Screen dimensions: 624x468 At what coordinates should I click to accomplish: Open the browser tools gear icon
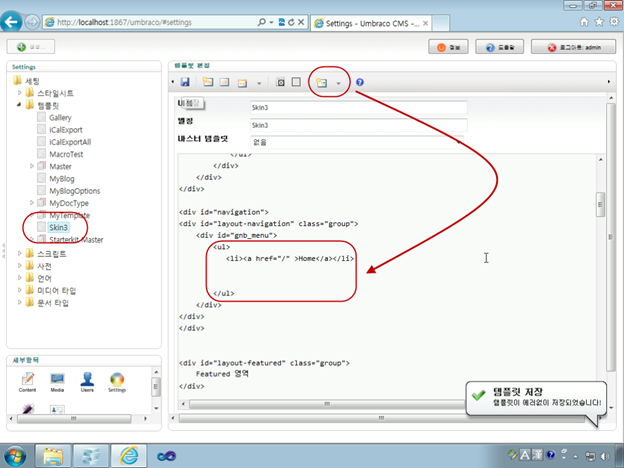pos(614,22)
